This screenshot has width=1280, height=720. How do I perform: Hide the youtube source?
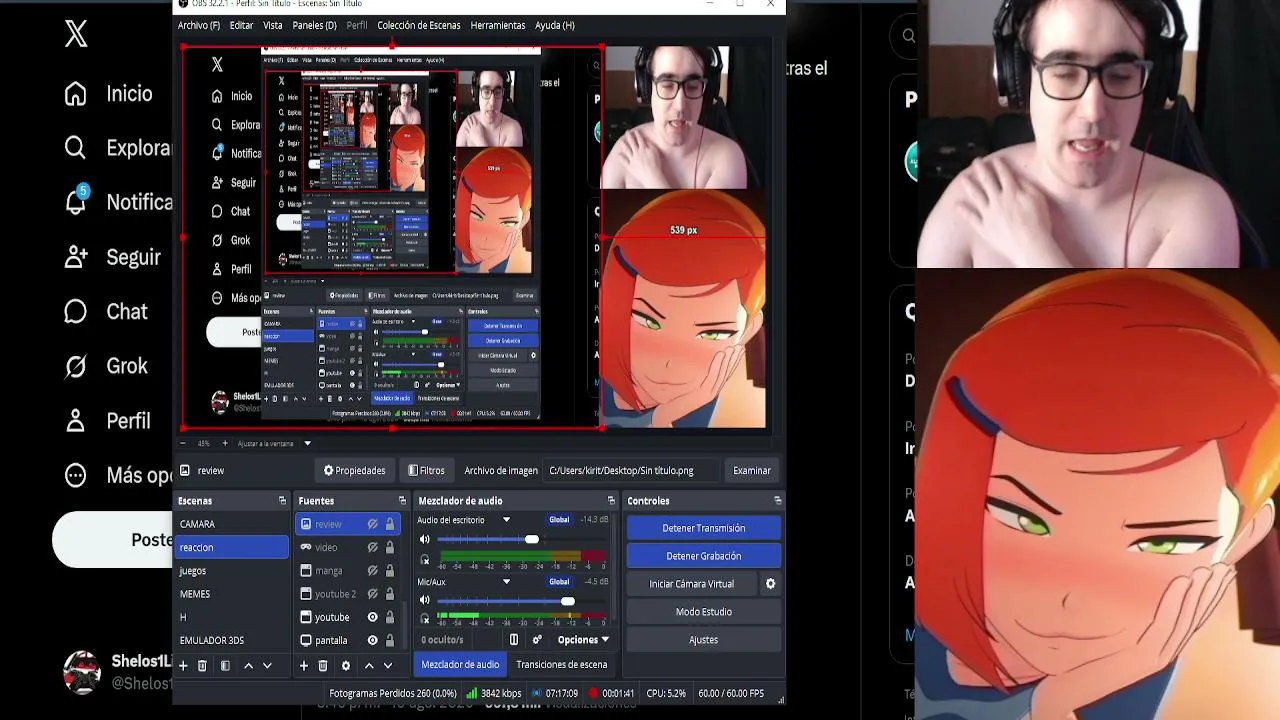[x=372, y=617]
